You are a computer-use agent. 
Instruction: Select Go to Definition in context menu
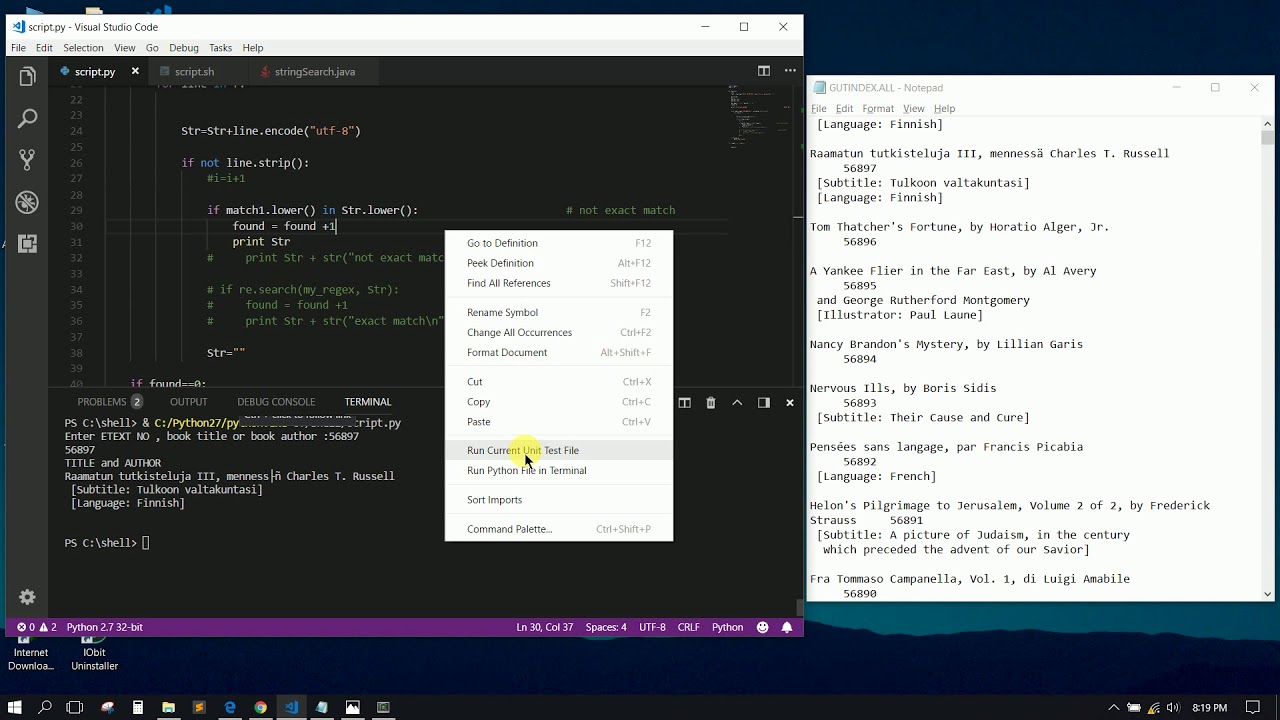559,243
